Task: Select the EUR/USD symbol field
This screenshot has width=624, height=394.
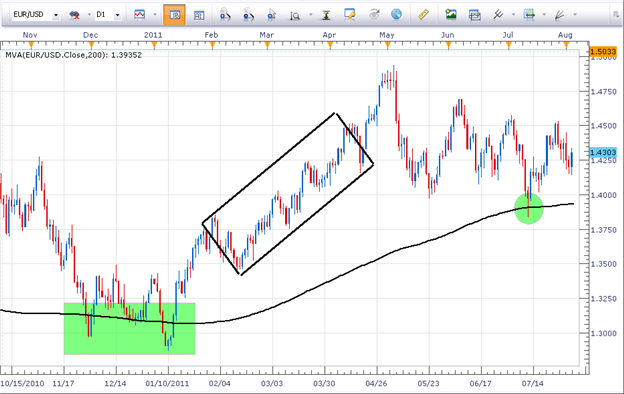Action: pos(31,15)
